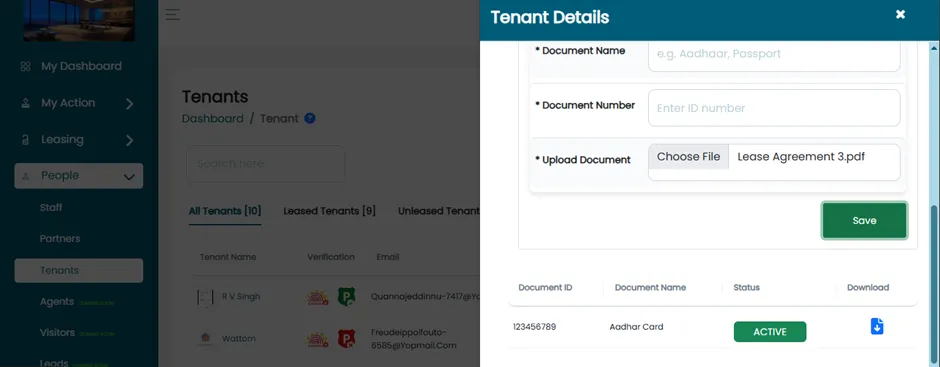940x367 pixels.
Task: Expand the My Action submenu chevron
Action: [129, 104]
